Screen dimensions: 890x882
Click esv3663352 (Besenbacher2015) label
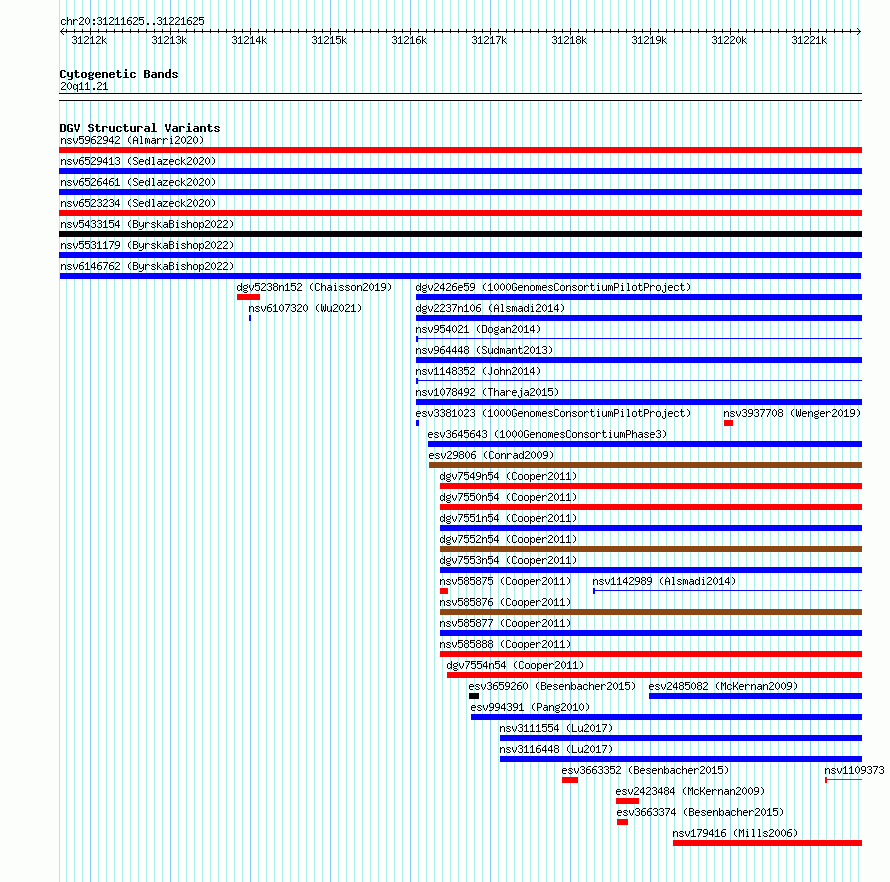pyautogui.click(x=646, y=770)
